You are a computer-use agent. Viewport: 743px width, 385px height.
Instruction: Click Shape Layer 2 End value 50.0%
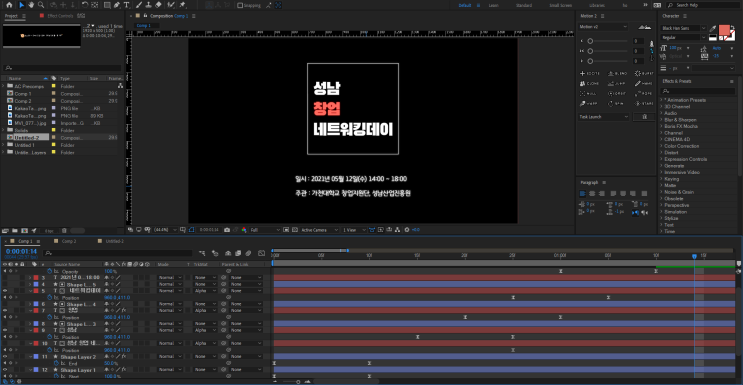click(x=110, y=363)
